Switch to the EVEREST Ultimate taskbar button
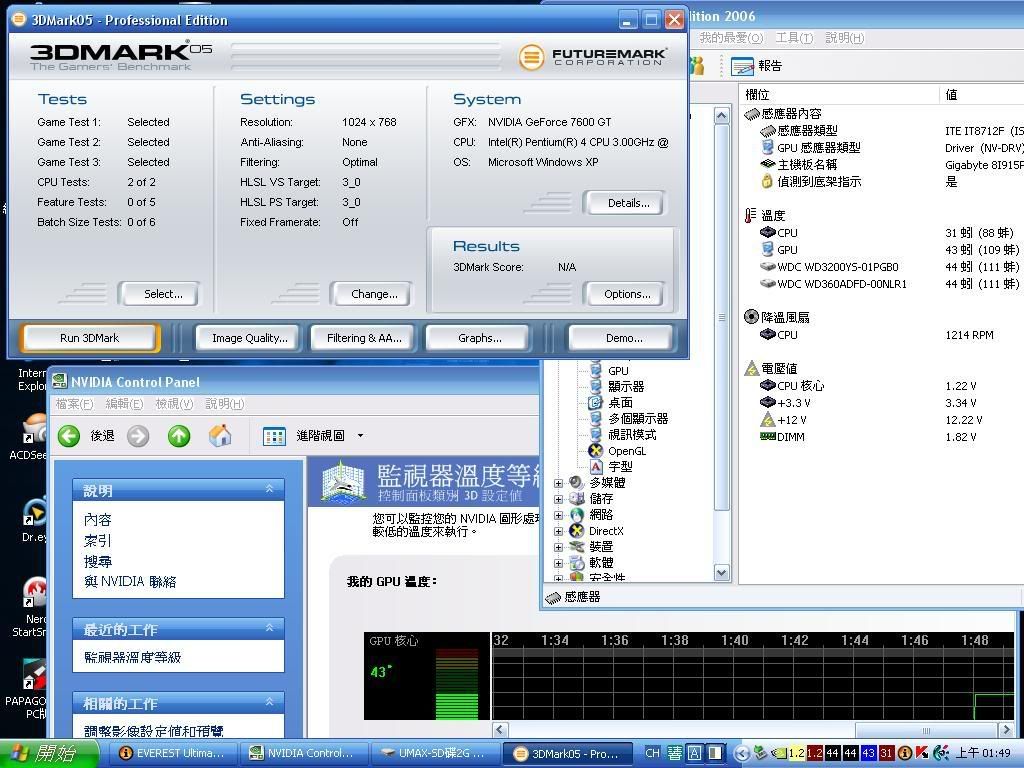Viewport: 1024px width, 768px height. pyautogui.click(x=172, y=753)
